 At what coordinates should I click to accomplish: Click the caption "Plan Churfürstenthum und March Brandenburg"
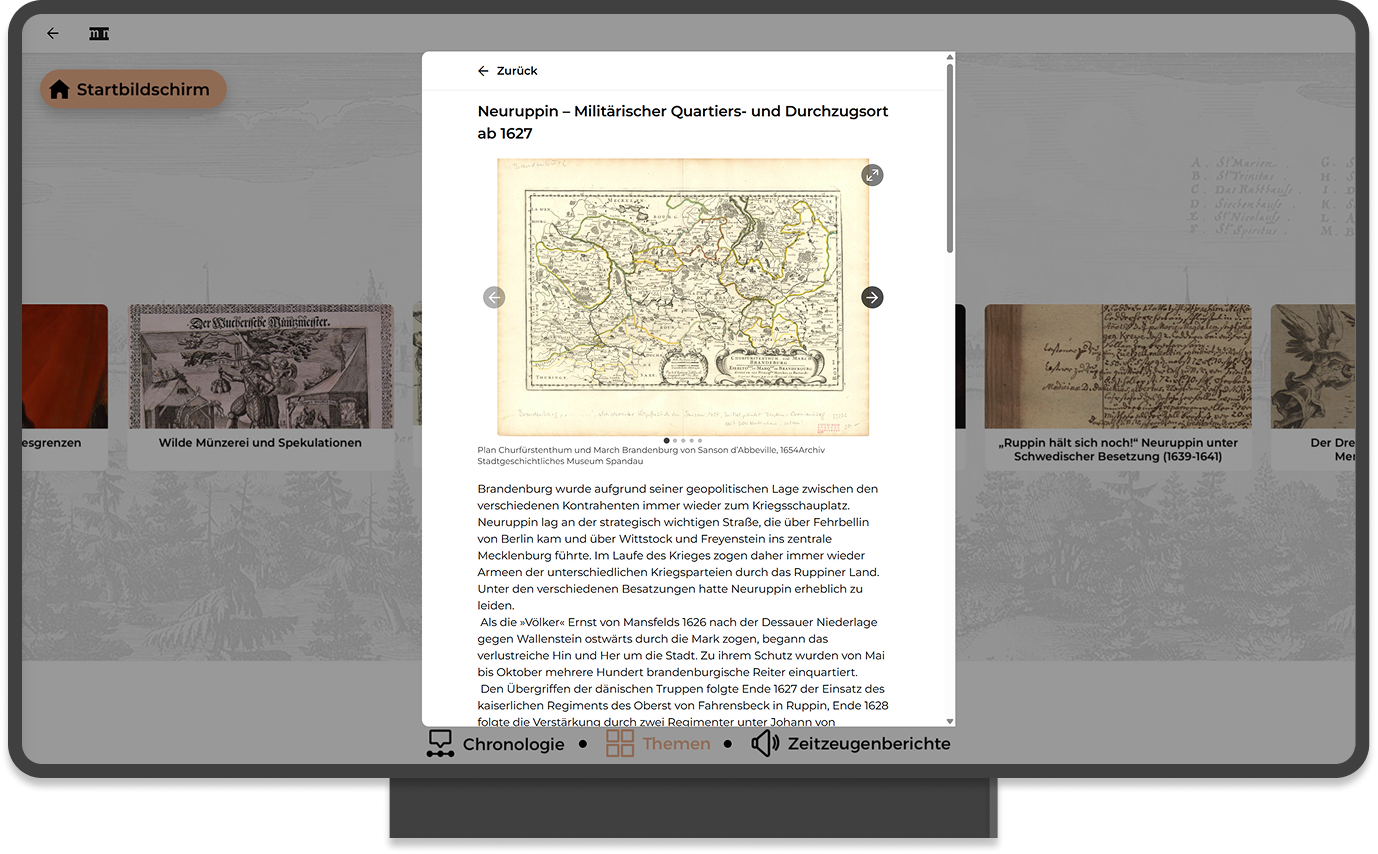pyautogui.click(x=652, y=455)
